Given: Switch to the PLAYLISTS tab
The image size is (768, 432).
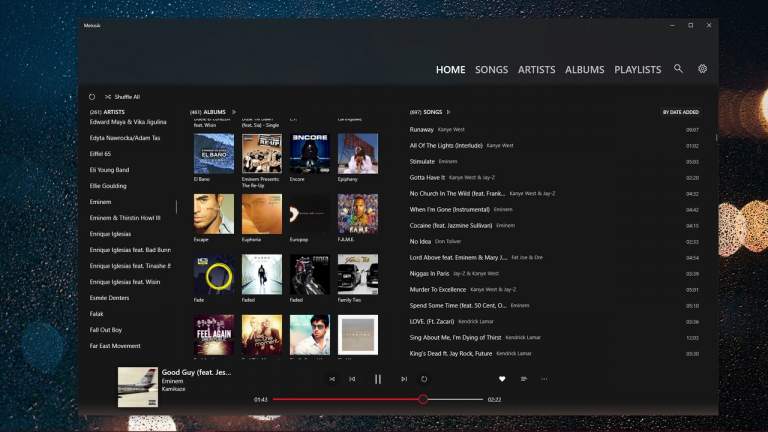Looking at the screenshot, I should tap(637, 70).
